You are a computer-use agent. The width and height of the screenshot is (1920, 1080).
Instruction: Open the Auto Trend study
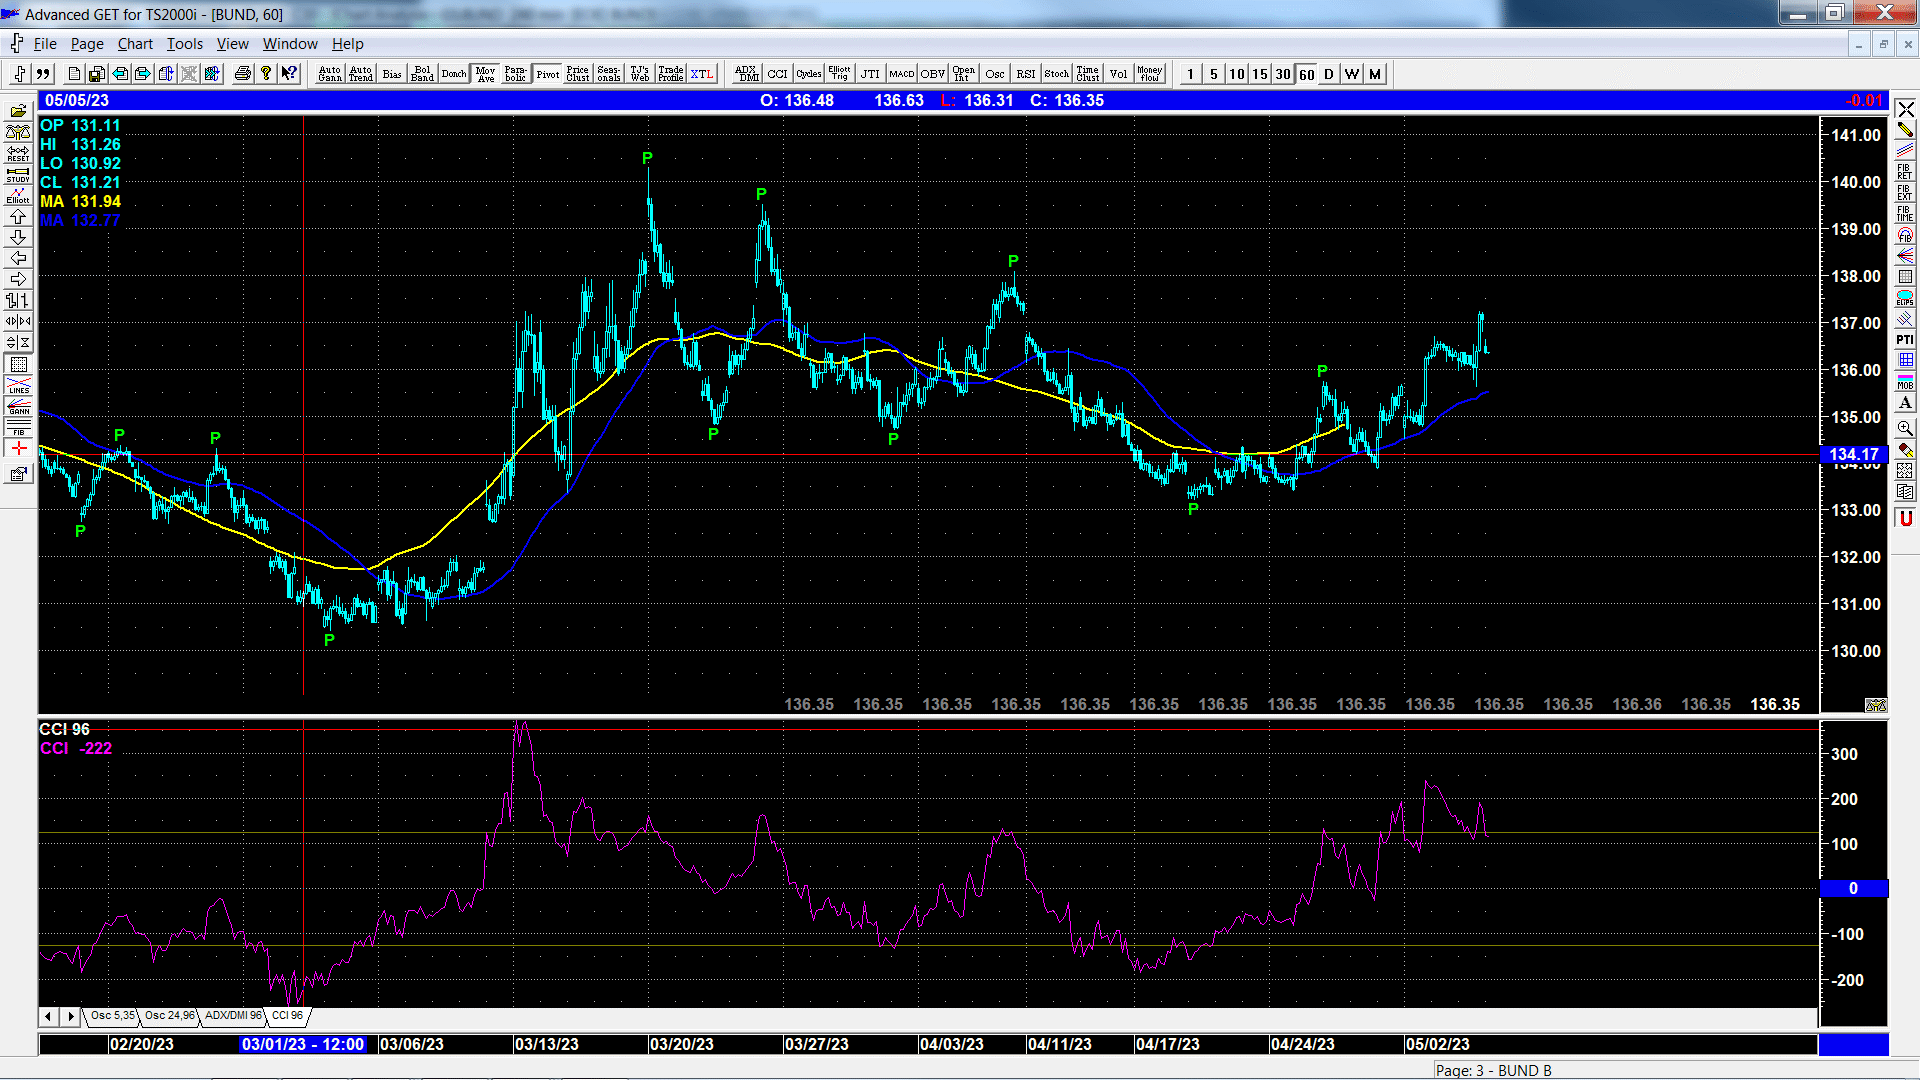point(361,74)
